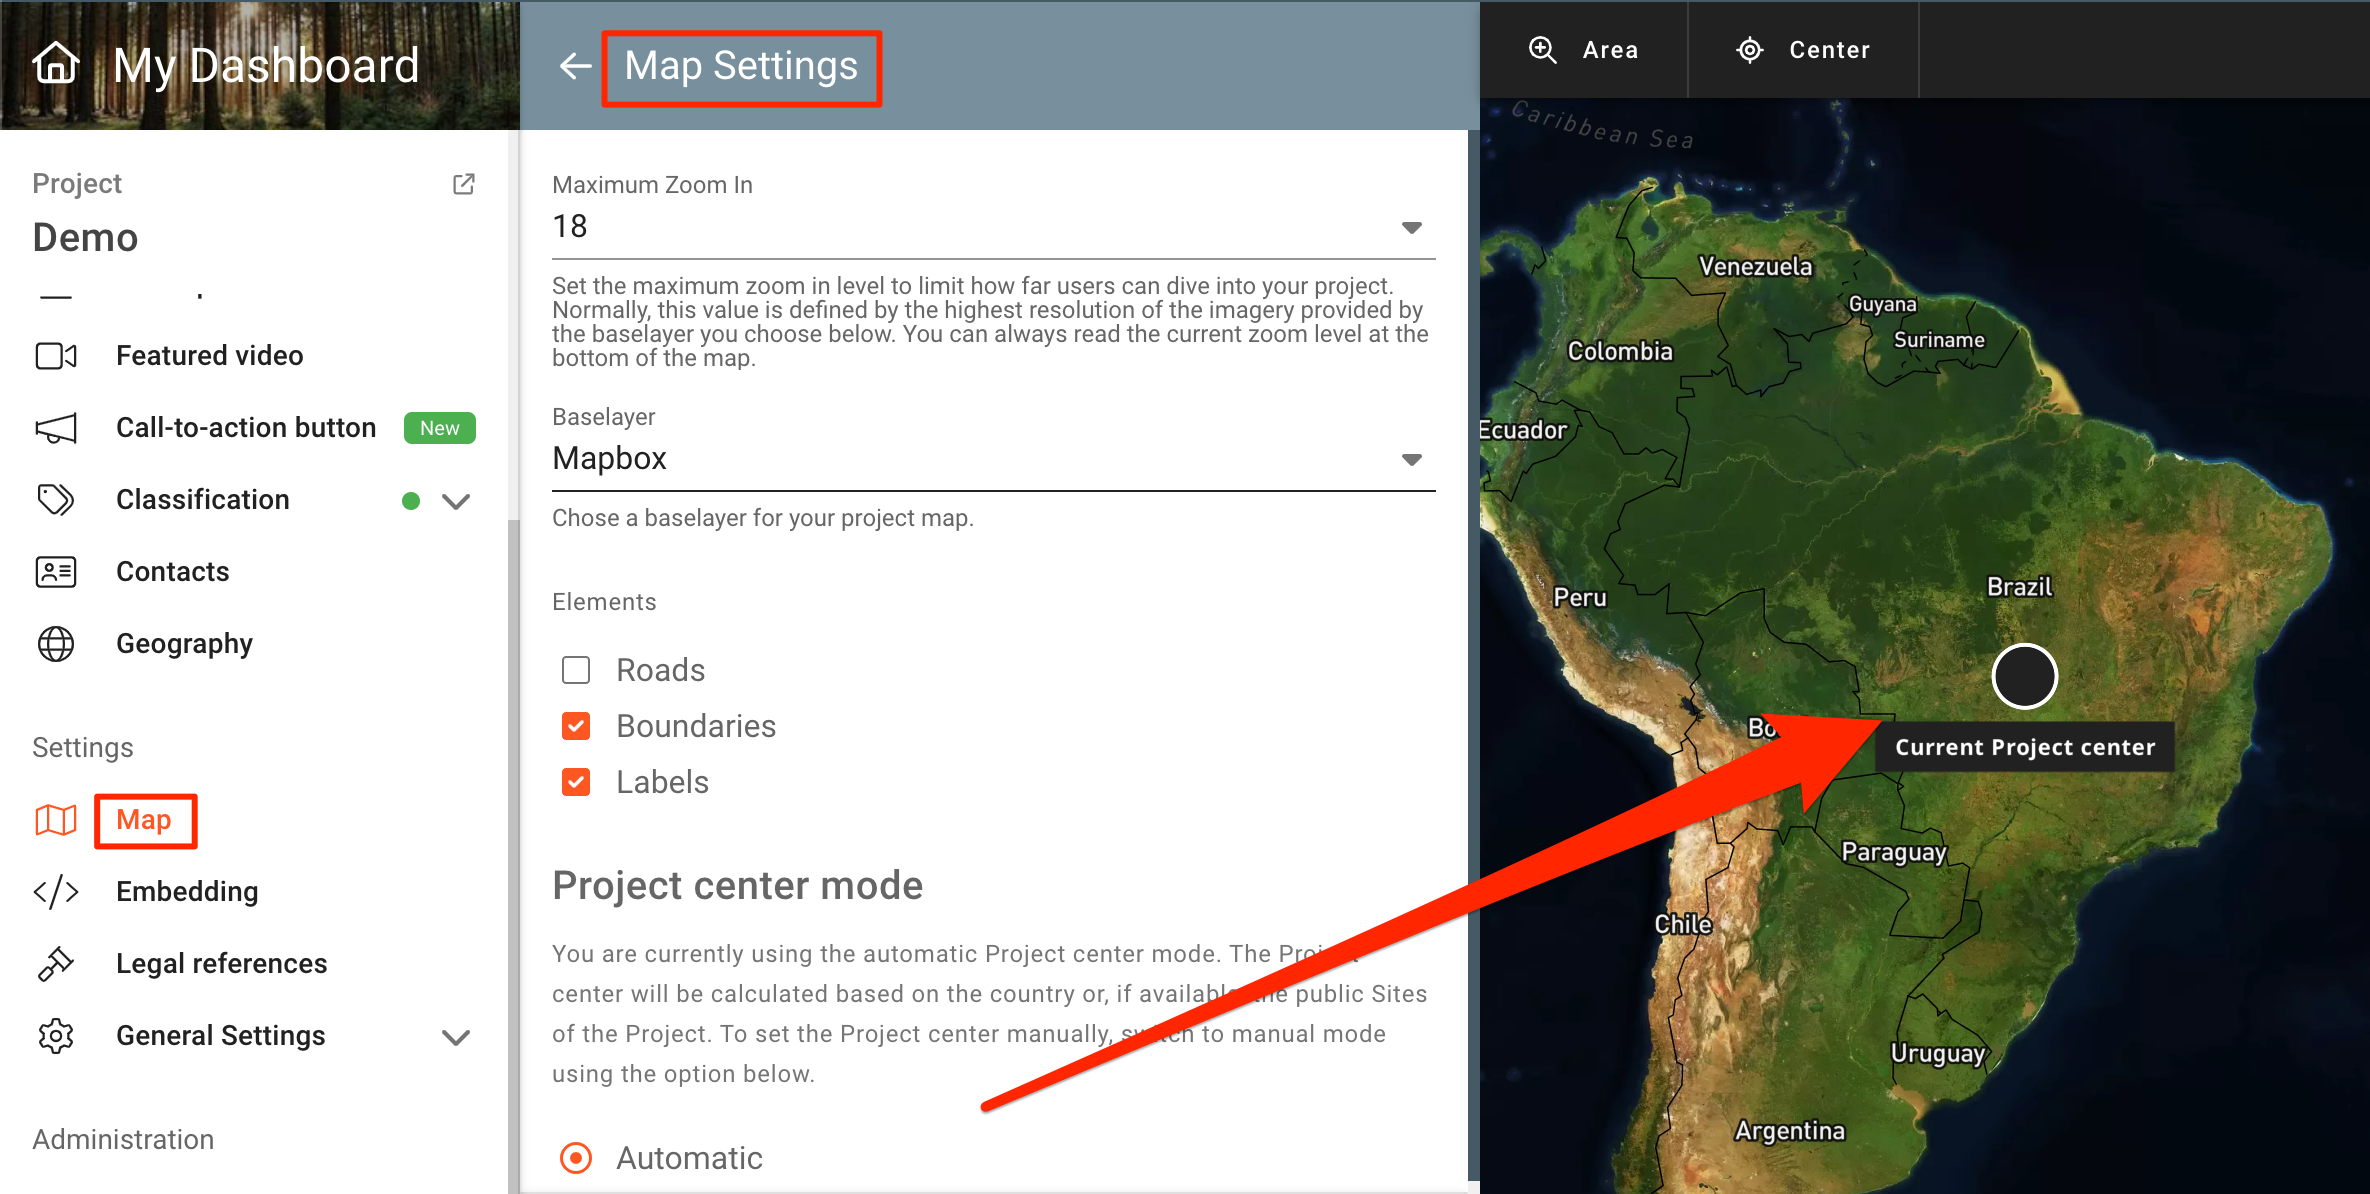Screen dimensions: 2370x1194
Task: Click the Center button on the map toolbar
Action: point(1804,50)
